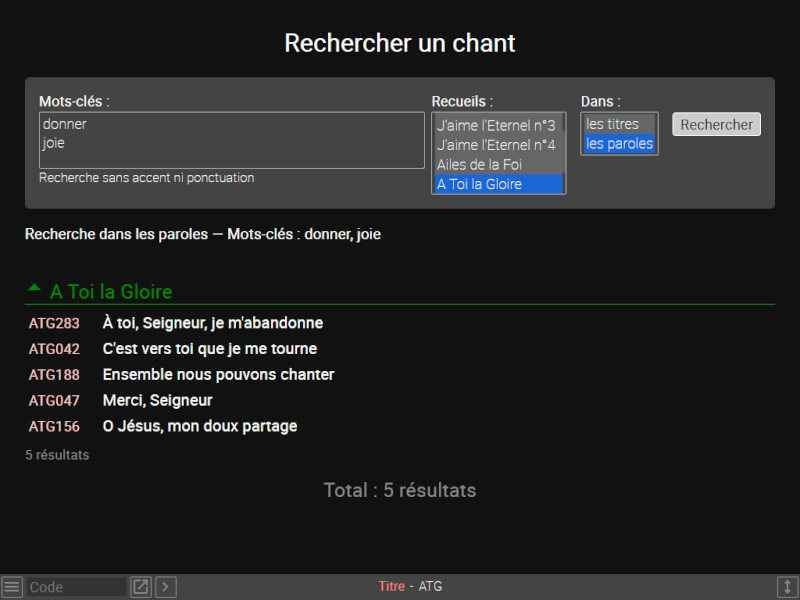The width and height of the screenshot is (800, 600).
Task: Select 'les paroles' search option
Action: point(619,144)
